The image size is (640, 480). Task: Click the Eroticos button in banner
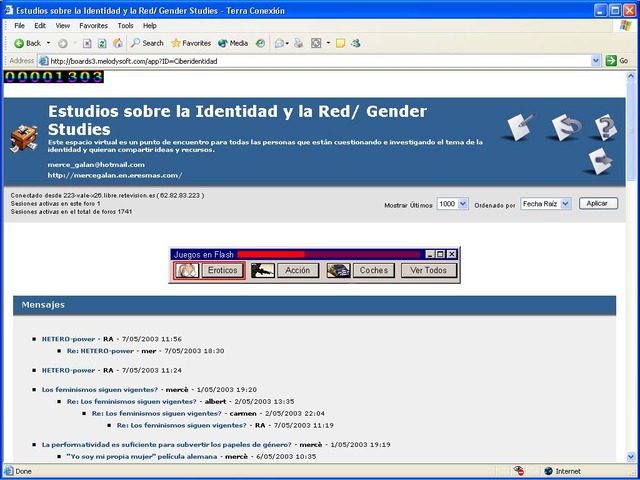222,270
